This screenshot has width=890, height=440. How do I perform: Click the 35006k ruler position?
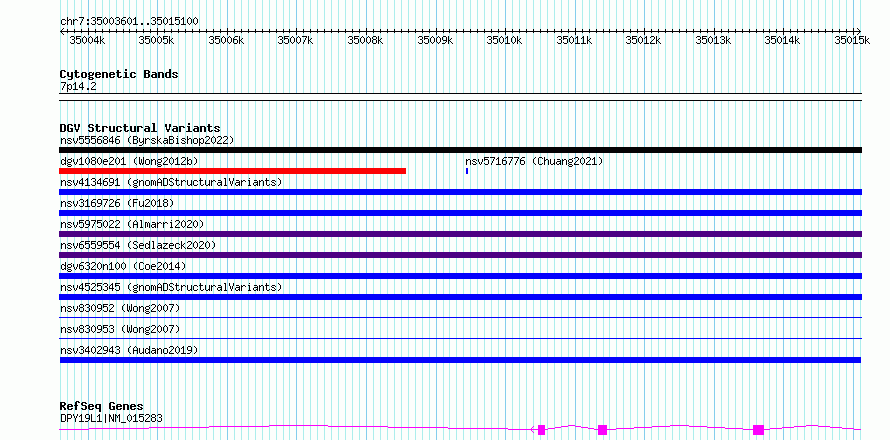click(x=226, y=40)
